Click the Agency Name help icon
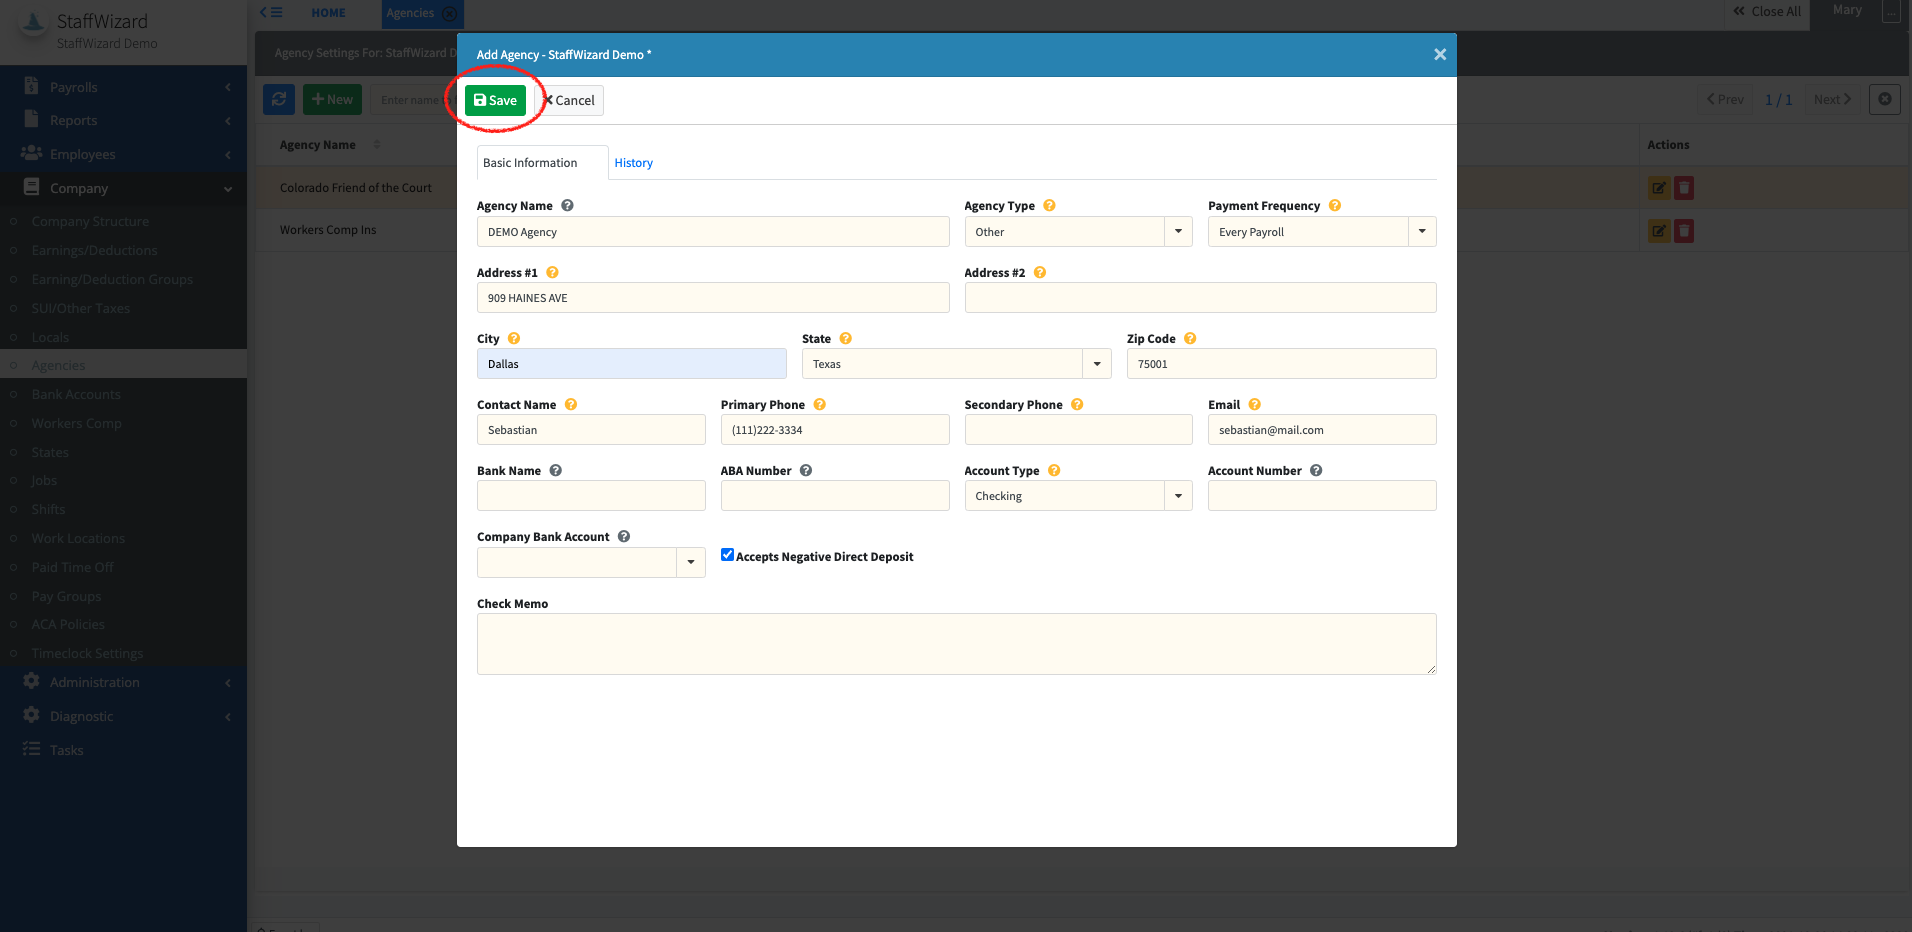Screen dimensions: 1912x932 pyautogui.click(x=567, y=206)
